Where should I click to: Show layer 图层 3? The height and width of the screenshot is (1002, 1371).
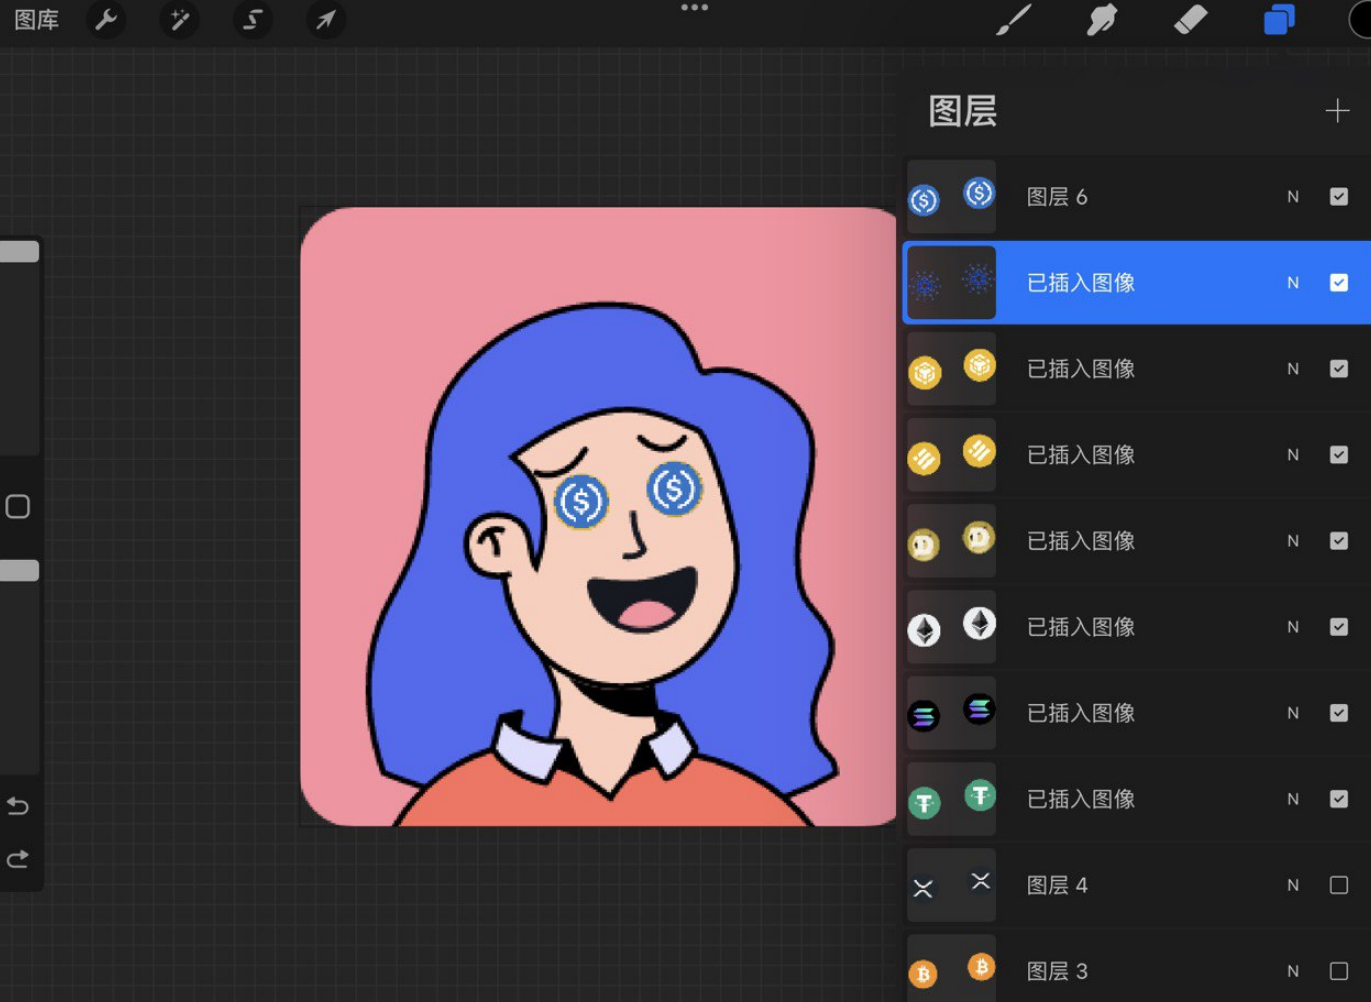[1339, 971]
